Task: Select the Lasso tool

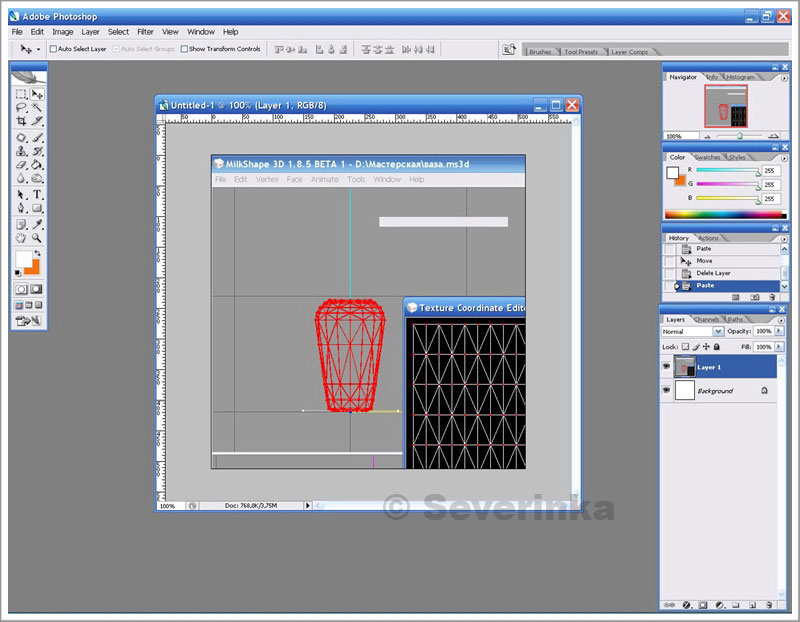Action: (x=21, y=108)
